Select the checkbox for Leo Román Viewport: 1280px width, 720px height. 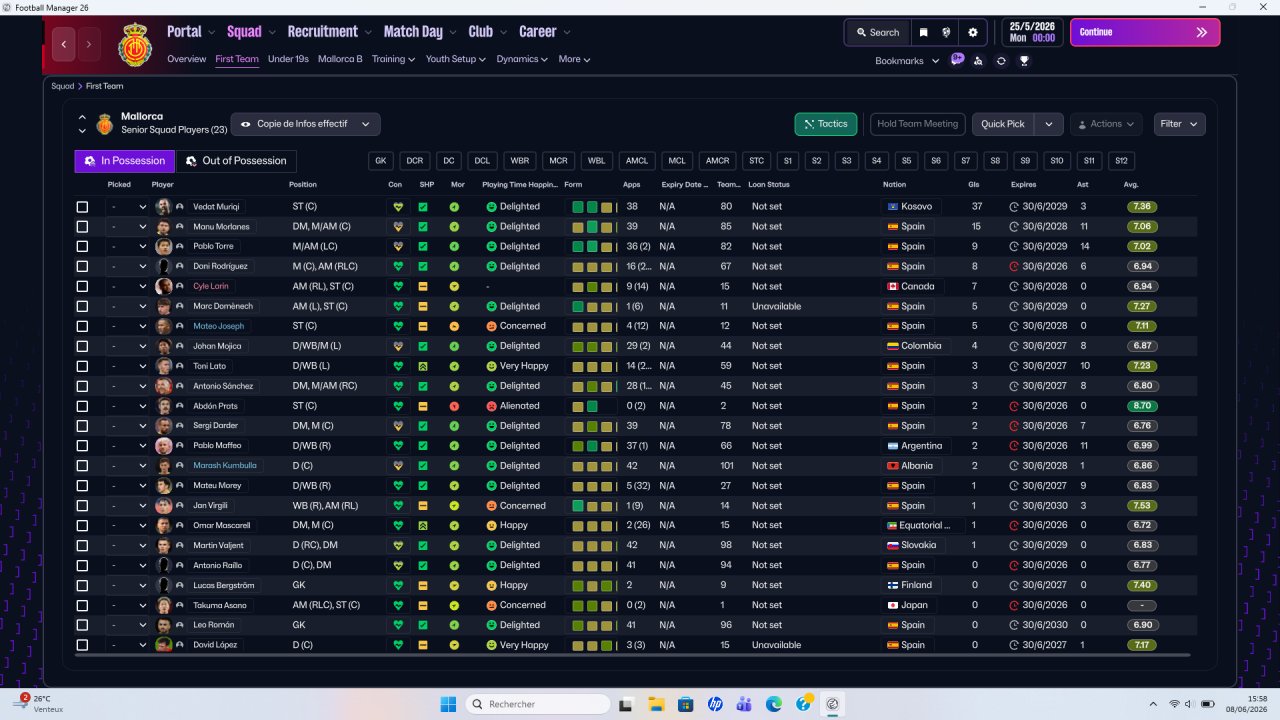point(82,625)
